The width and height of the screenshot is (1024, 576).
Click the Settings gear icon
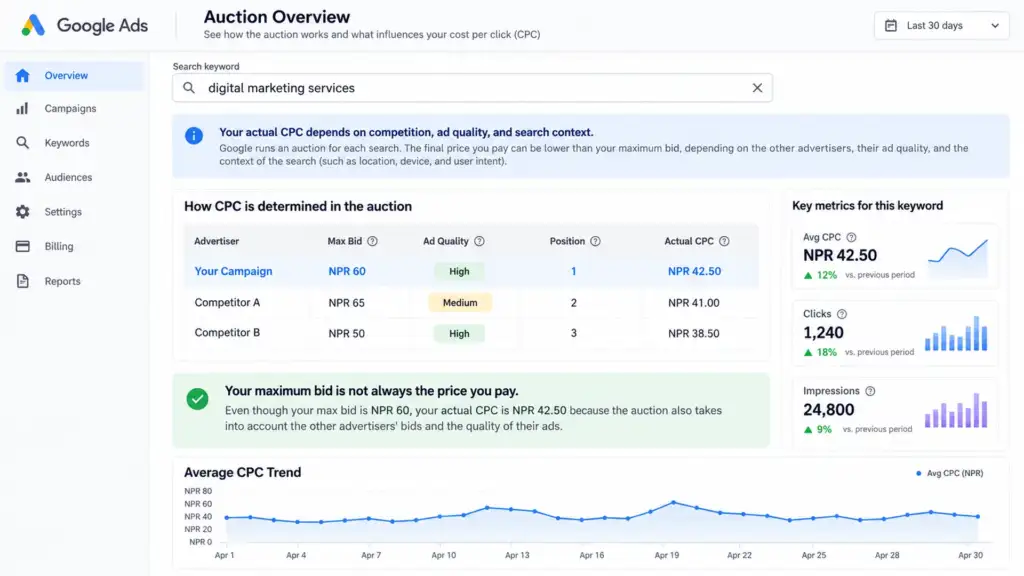pyautogui.click(x=23, y=212)
